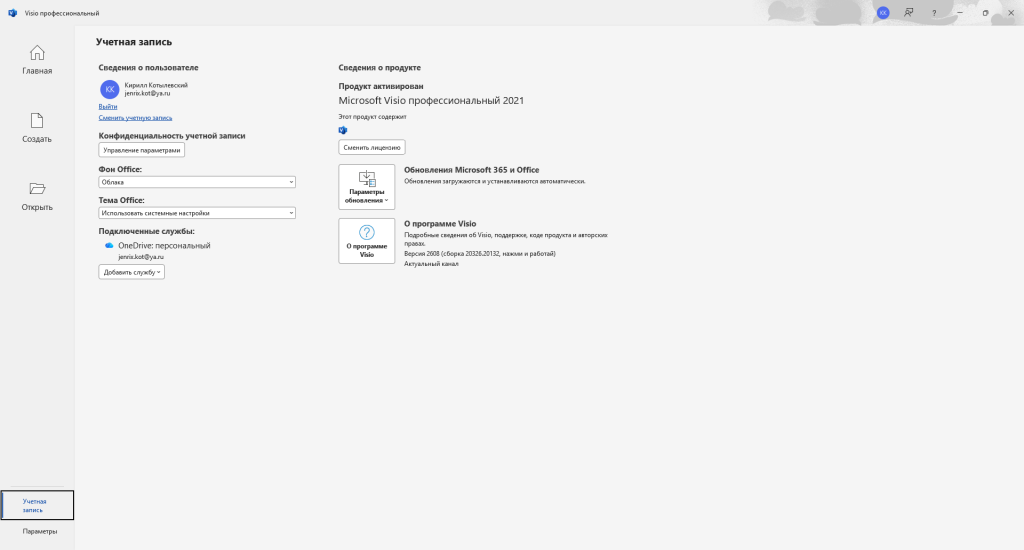This screenshot has height=550, width=1024.
Task: Click the Версия 2608 build text
Action: (x=480, y=253)
